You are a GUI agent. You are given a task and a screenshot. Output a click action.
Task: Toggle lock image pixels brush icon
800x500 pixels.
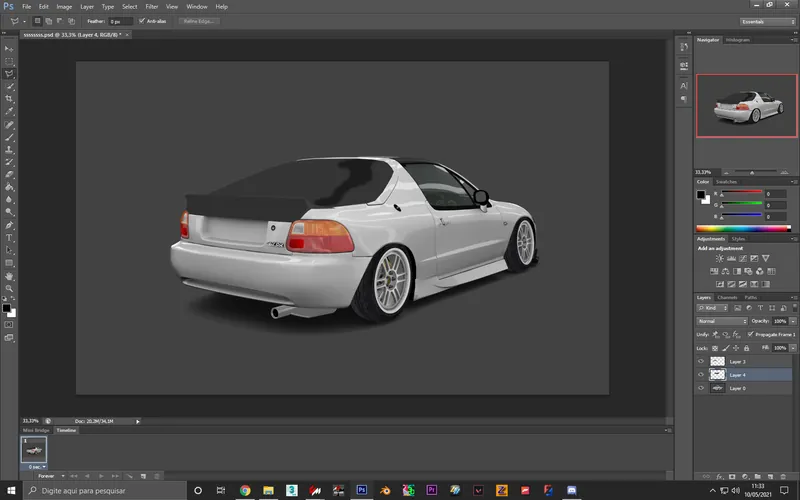point(726,348)
